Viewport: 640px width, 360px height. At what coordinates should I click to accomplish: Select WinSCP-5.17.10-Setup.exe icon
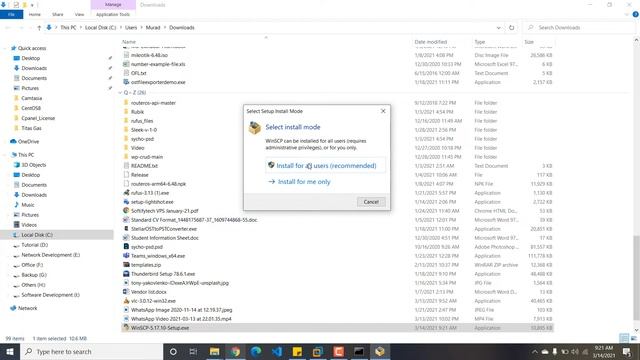[x=126, y=327]
